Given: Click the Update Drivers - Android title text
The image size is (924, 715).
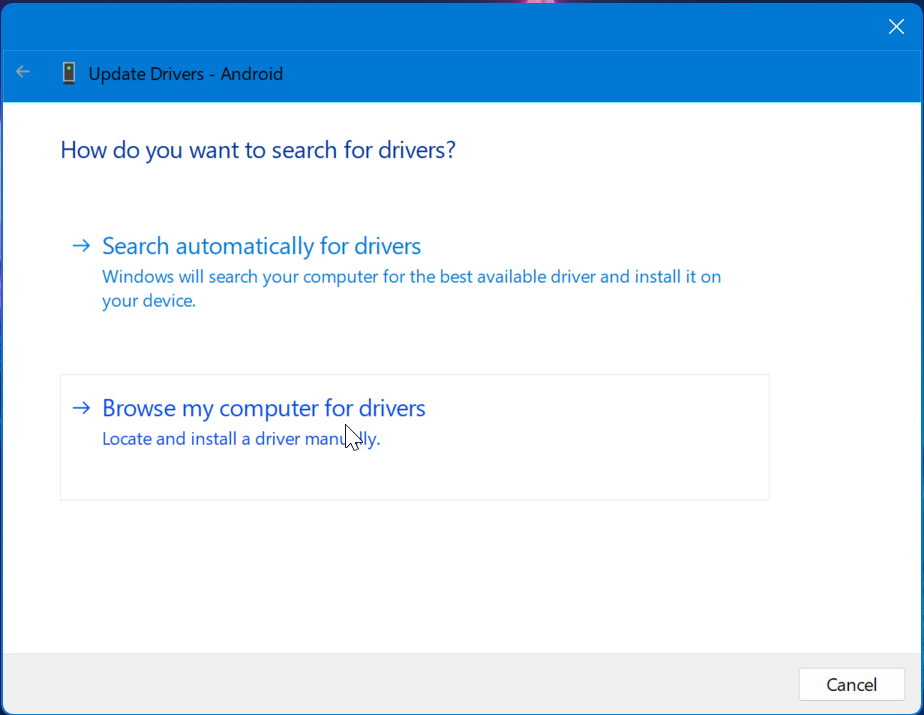Looking at the screenshot, I should [184, 73].
